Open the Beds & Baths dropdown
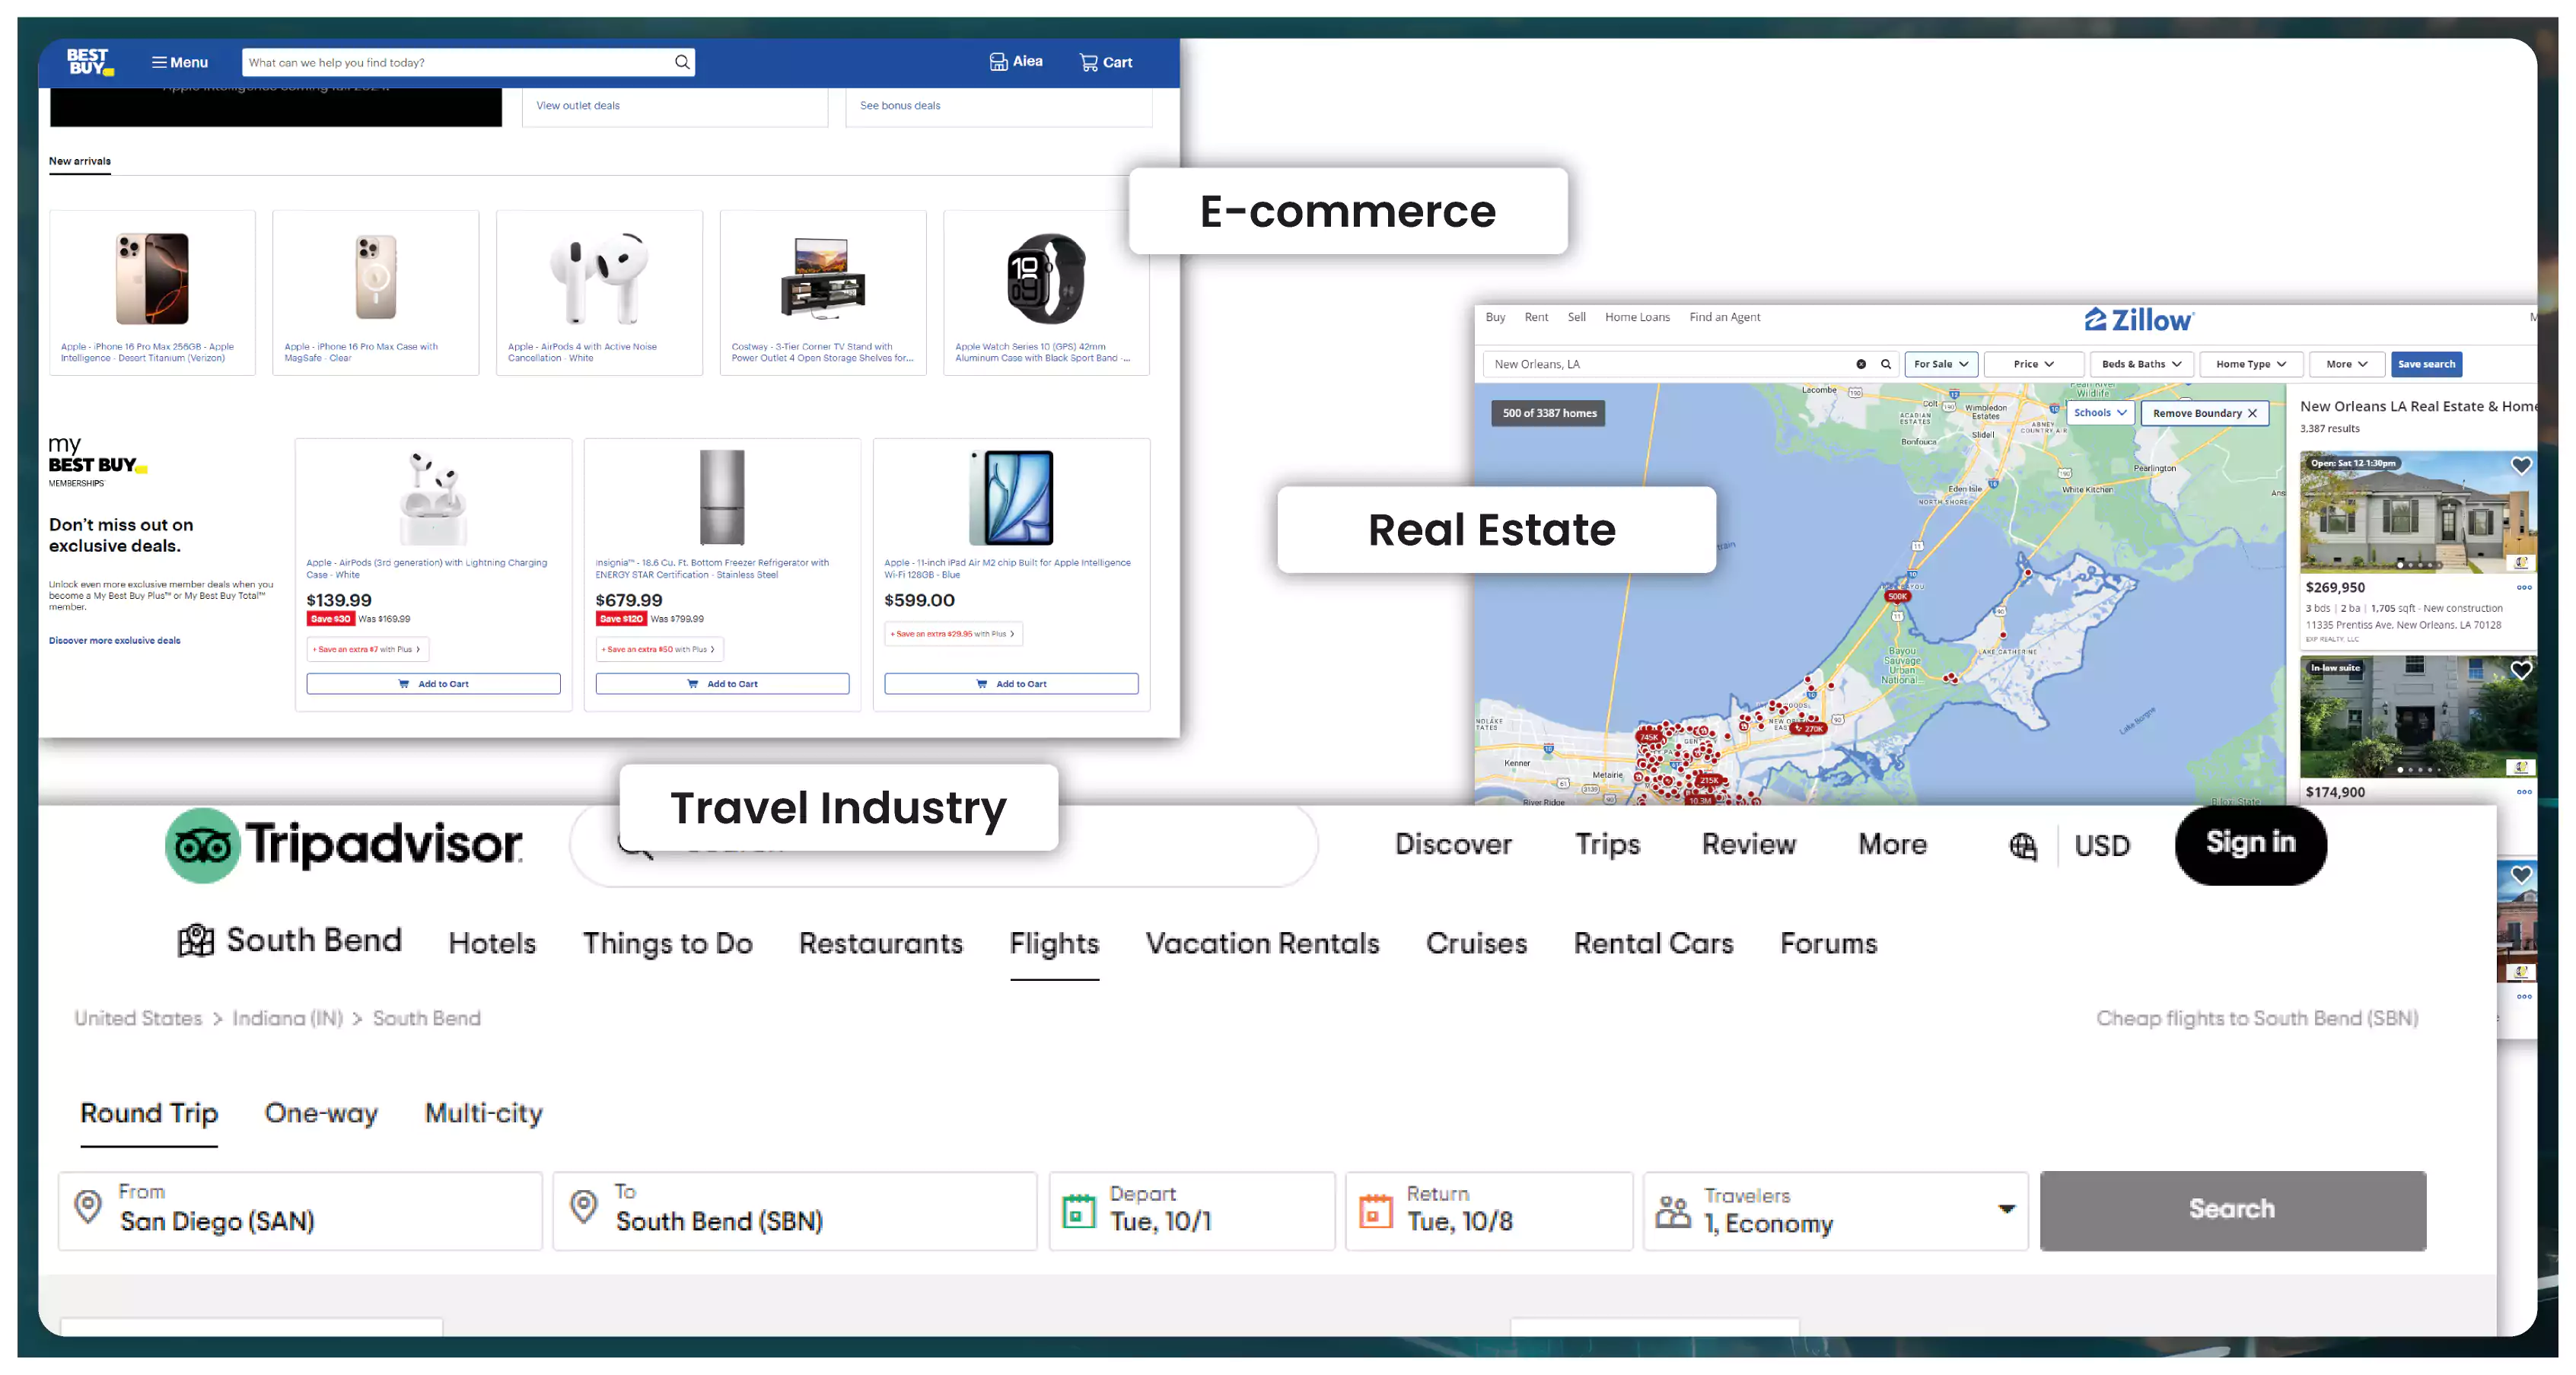 [2141, 364]
